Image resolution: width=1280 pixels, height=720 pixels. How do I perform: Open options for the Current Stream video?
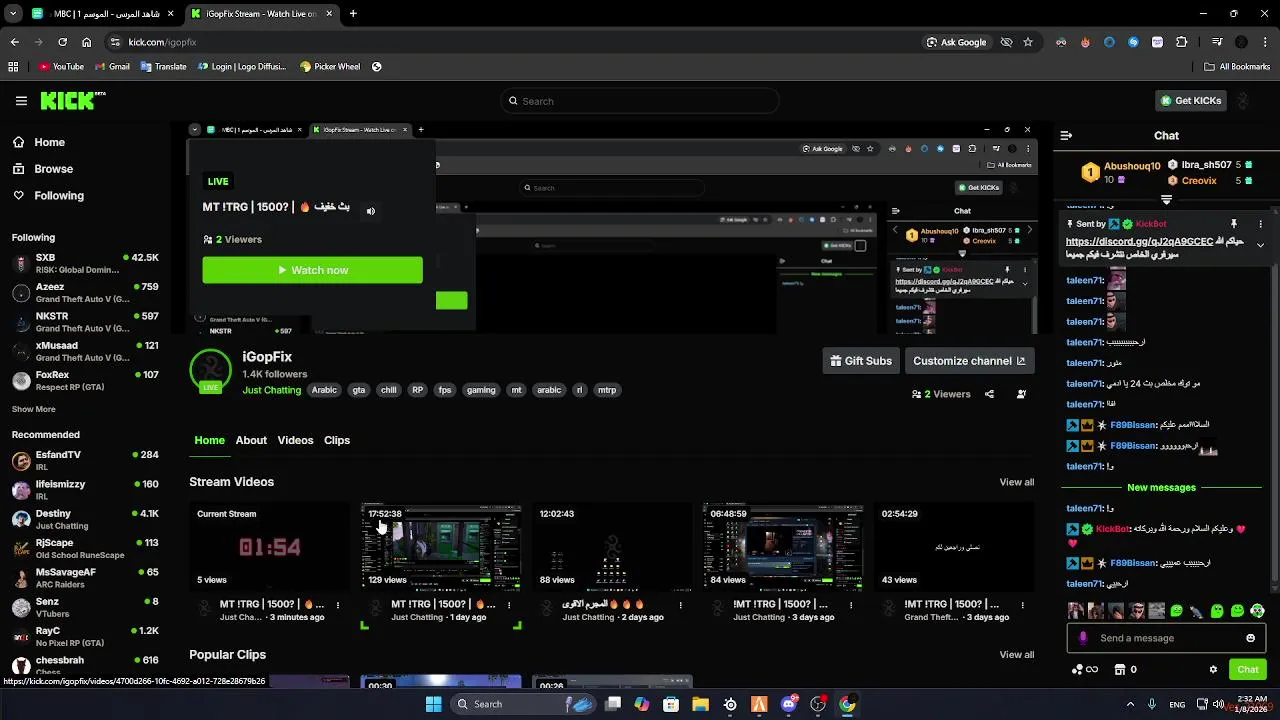[337, 605]
